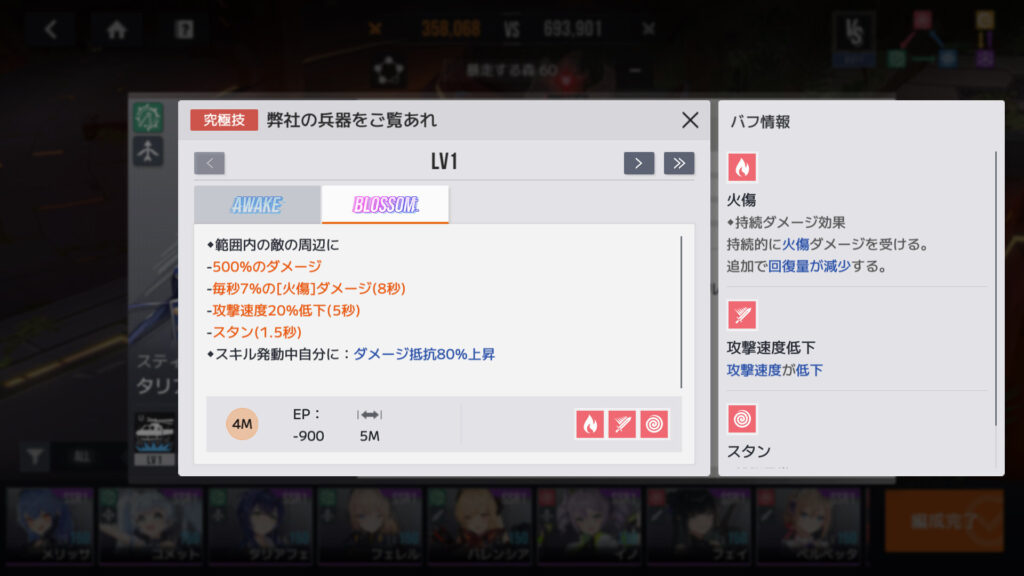
Task: Select the green gear icon on left sidebar
Action: (148, 118)
